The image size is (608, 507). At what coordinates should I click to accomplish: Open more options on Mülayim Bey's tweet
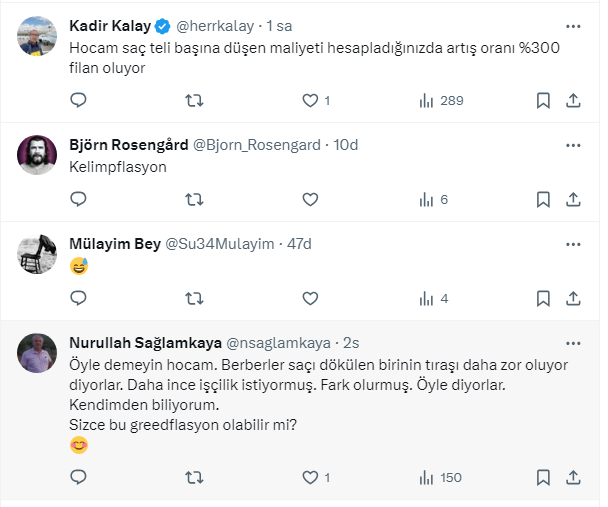(x=573, y=244)
